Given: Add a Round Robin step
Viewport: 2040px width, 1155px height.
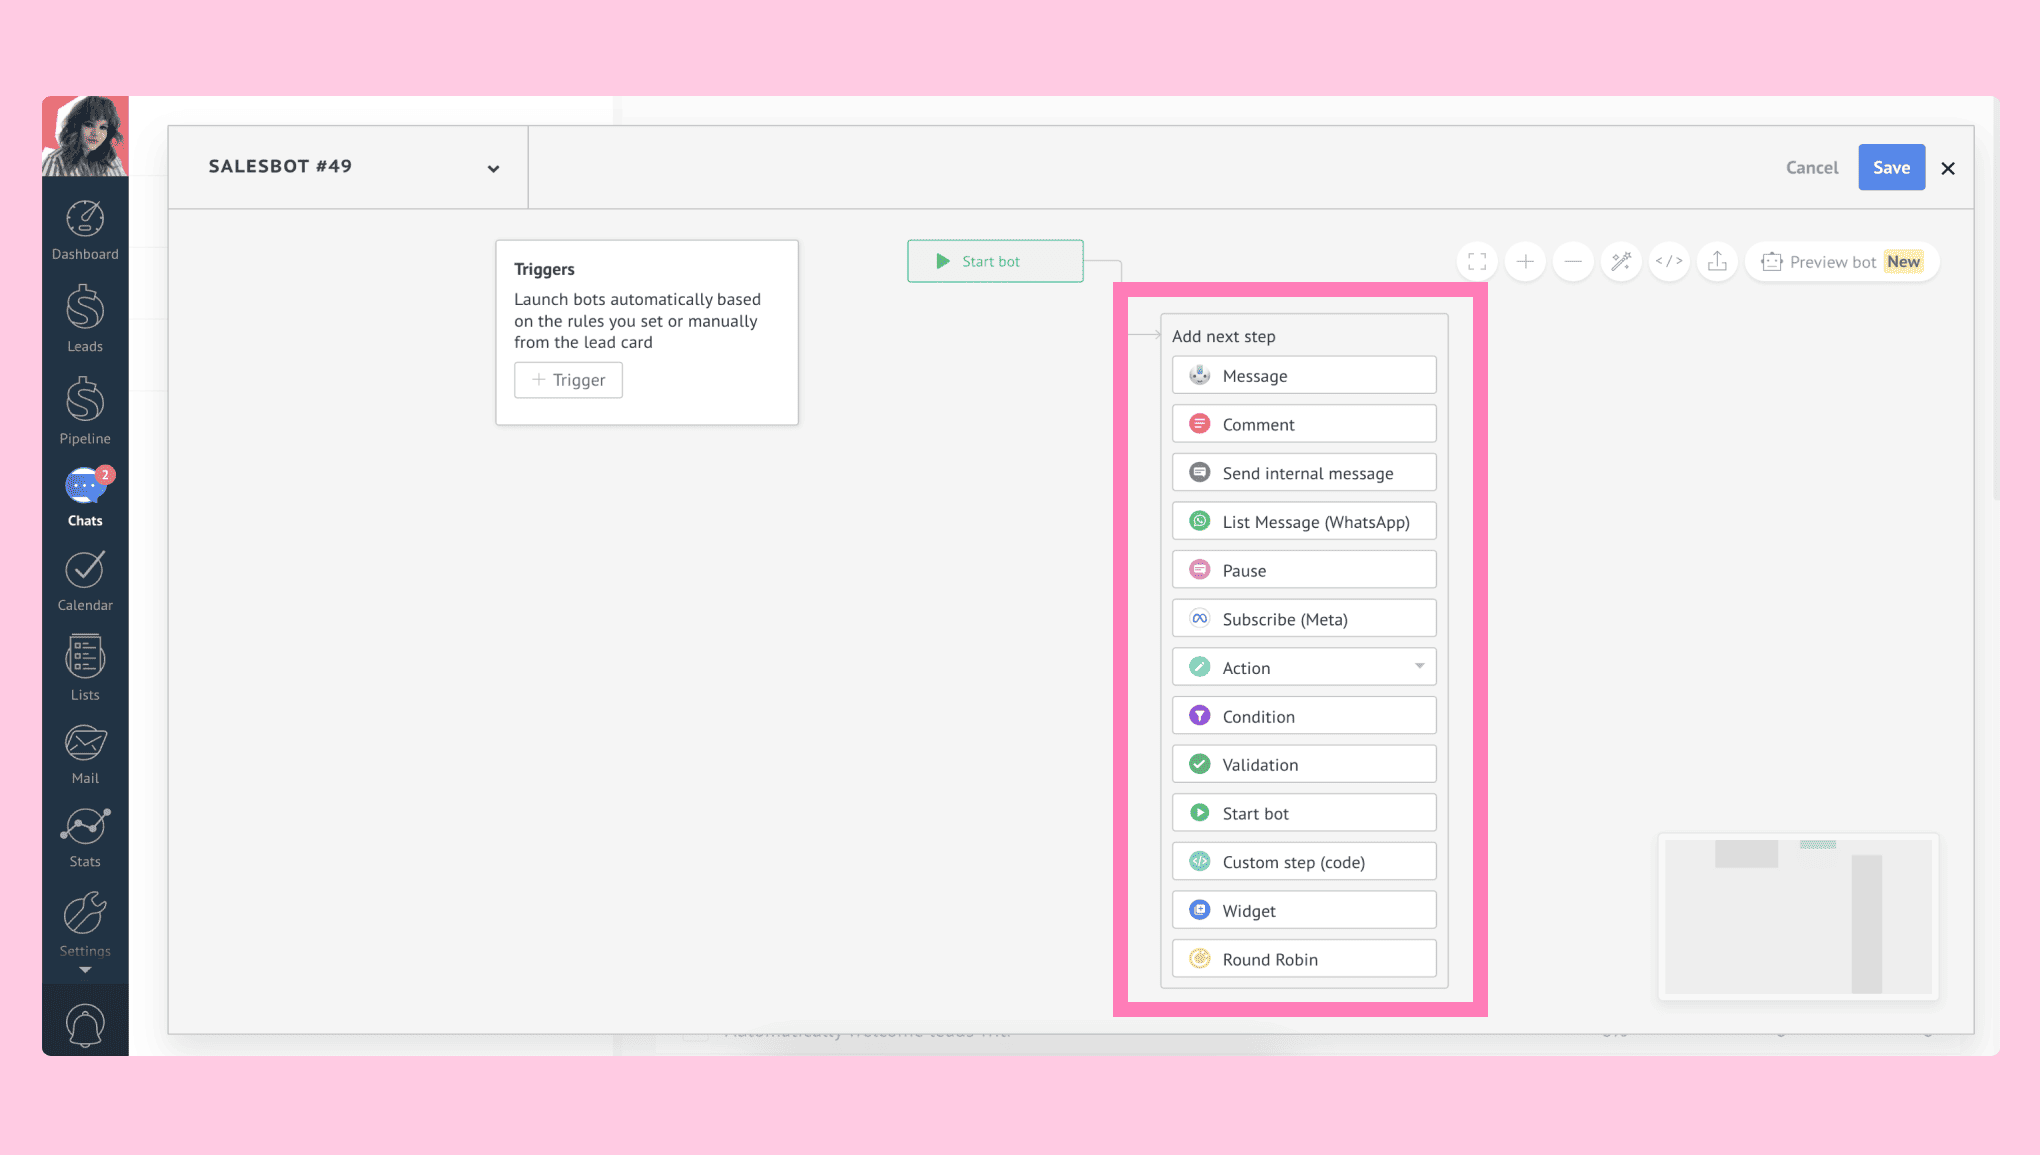Looking at the screenshot, I should pyautogui.click(x=1304, y=959).
